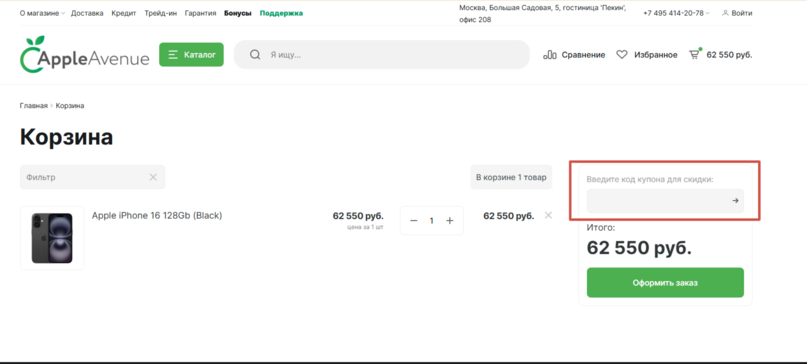Open the shopping cart icon in header

point(695,54)
